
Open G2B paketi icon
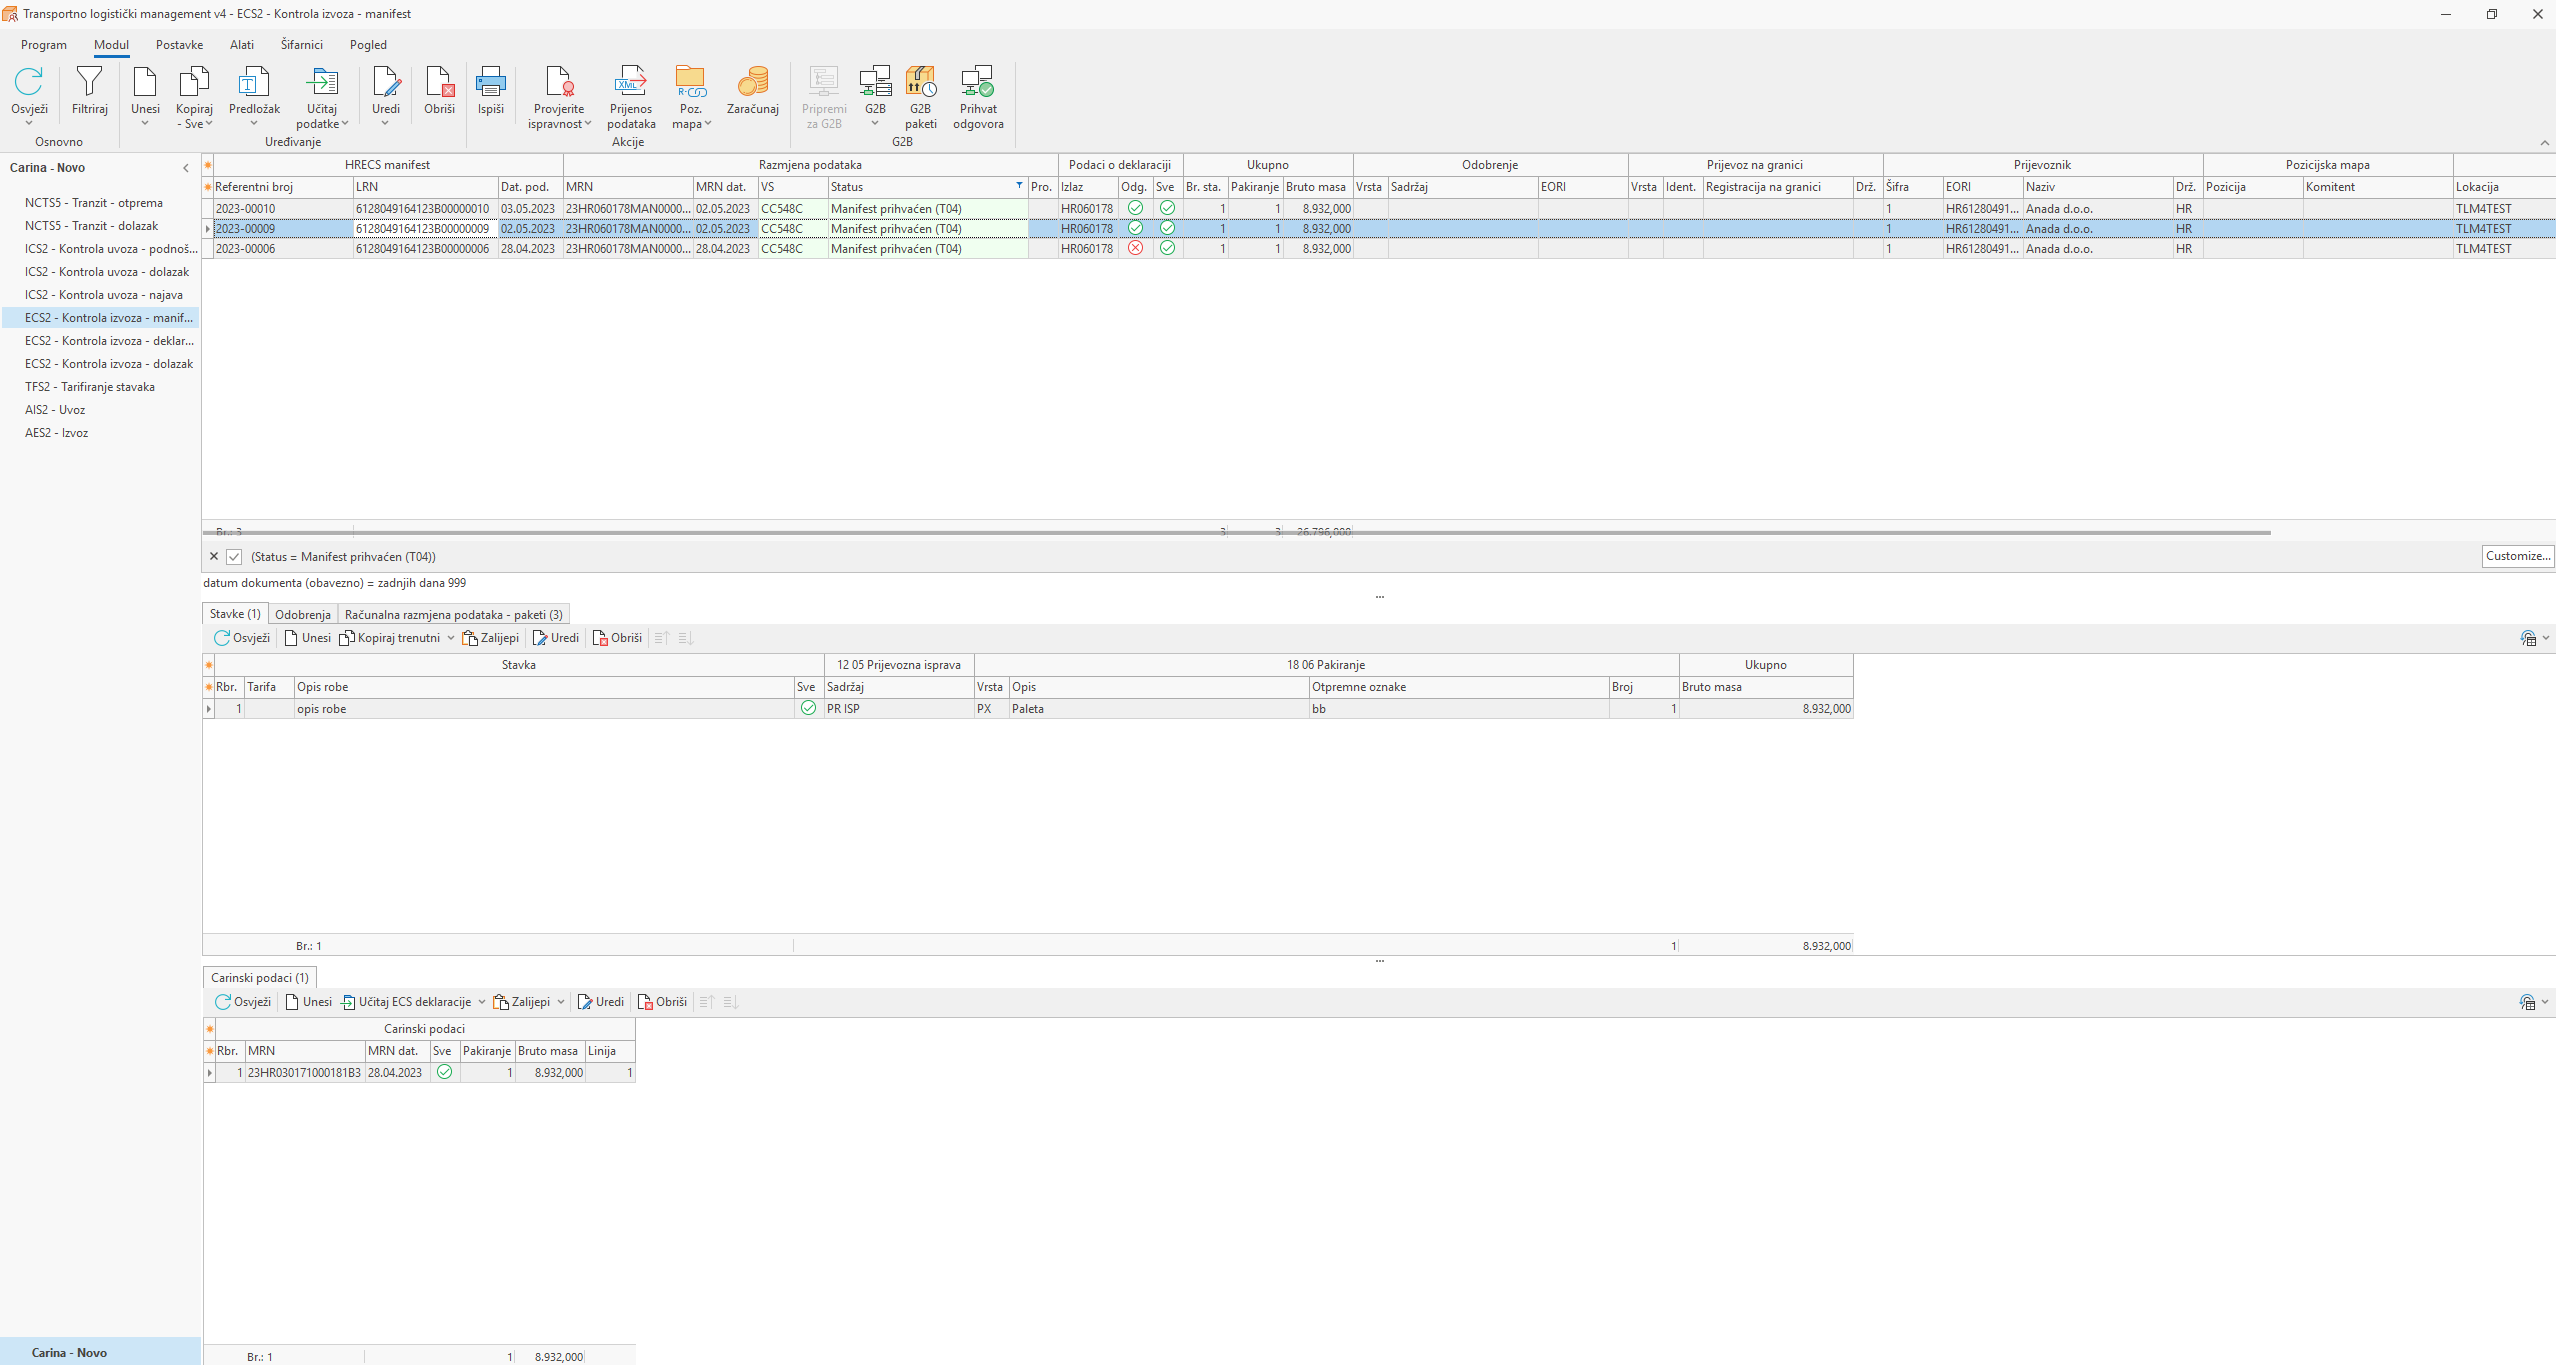click(x=920, y=82)
